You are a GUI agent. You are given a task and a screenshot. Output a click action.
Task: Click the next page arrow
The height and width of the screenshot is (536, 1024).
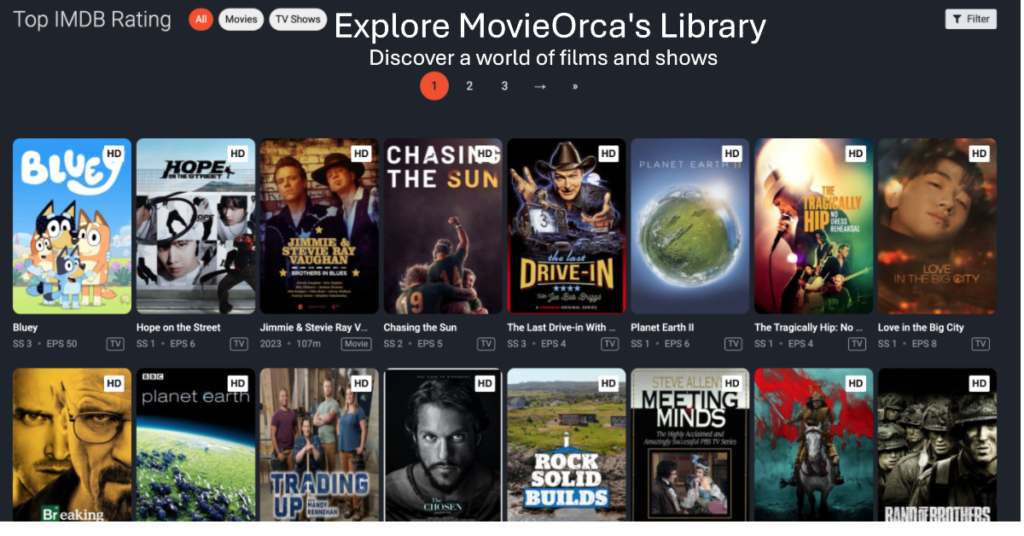point(539,86)
